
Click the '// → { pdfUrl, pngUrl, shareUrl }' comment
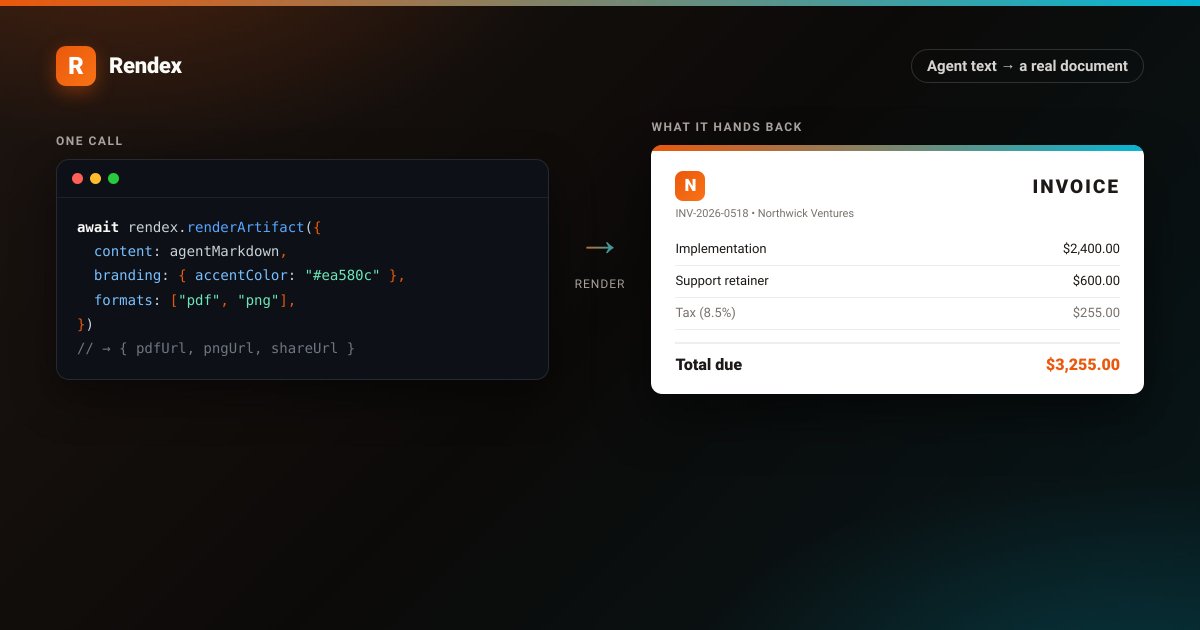coord(216,348)
